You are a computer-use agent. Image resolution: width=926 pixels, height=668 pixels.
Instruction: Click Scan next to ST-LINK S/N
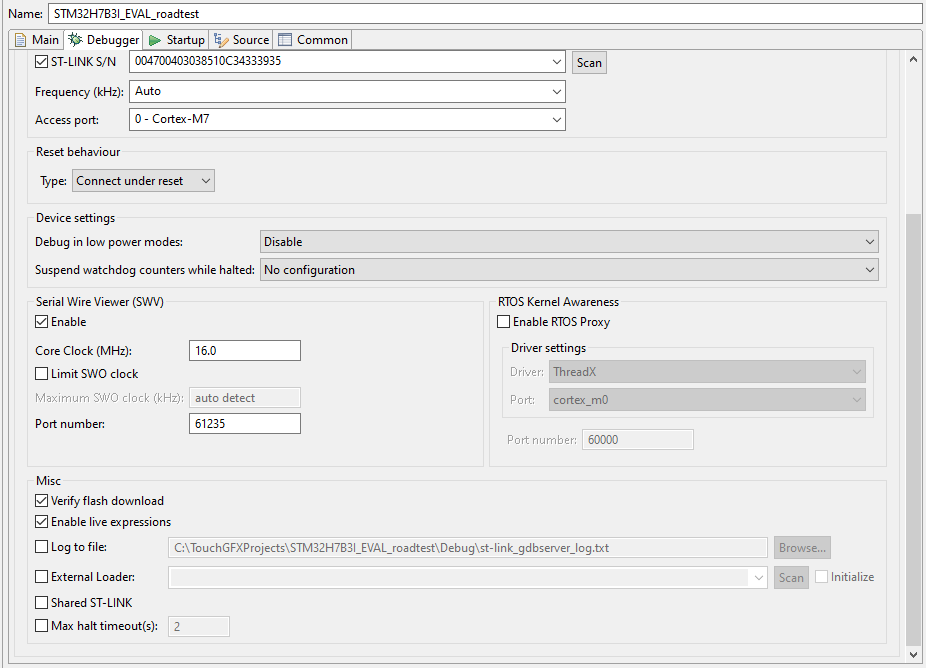tap(589, 63)
